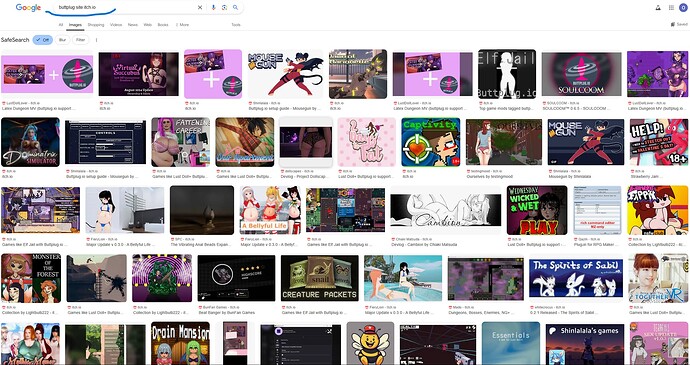Screen dimensions: 690x365
Task: Expand the More search categories menu
Action: click(x=182, y=25)
